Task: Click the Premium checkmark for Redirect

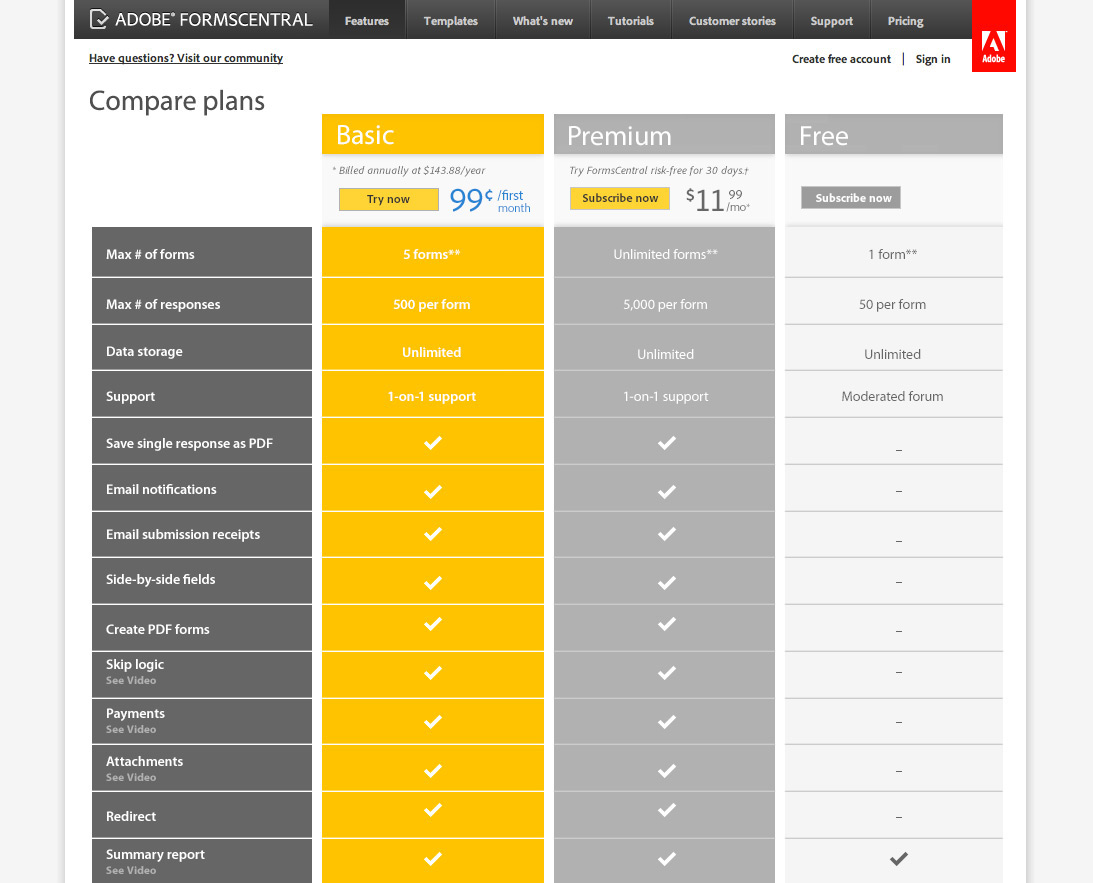Action: 666,809
